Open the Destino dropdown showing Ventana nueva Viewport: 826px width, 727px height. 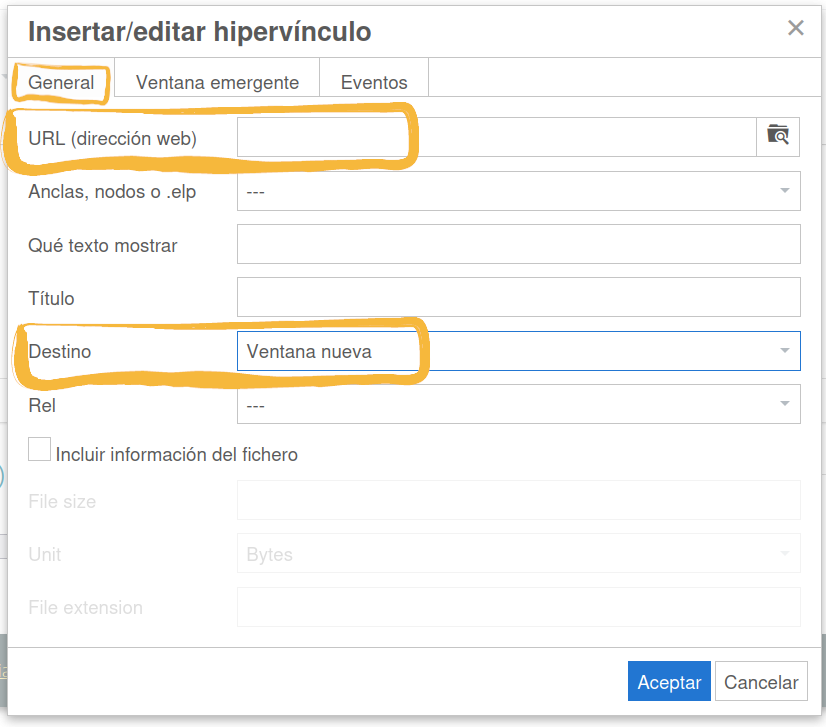point(518,351)
